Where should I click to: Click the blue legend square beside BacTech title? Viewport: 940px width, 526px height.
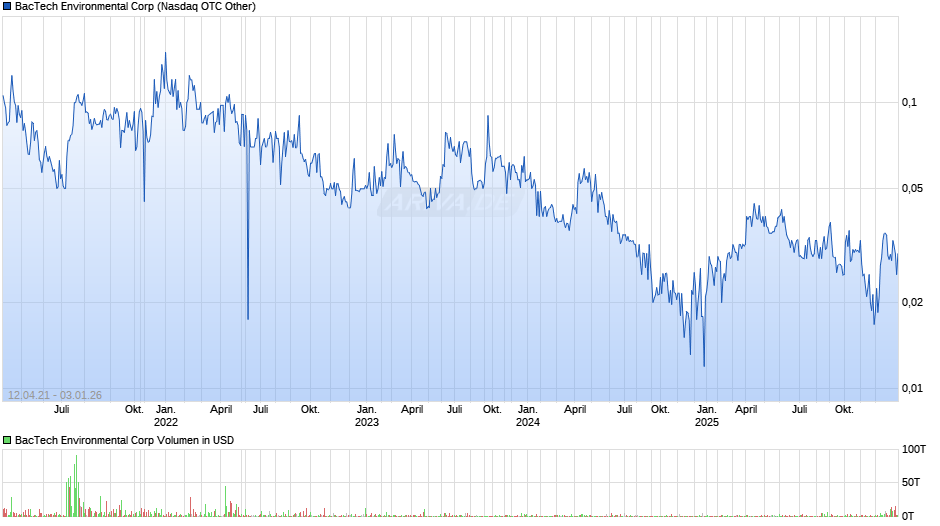(7, 7)
